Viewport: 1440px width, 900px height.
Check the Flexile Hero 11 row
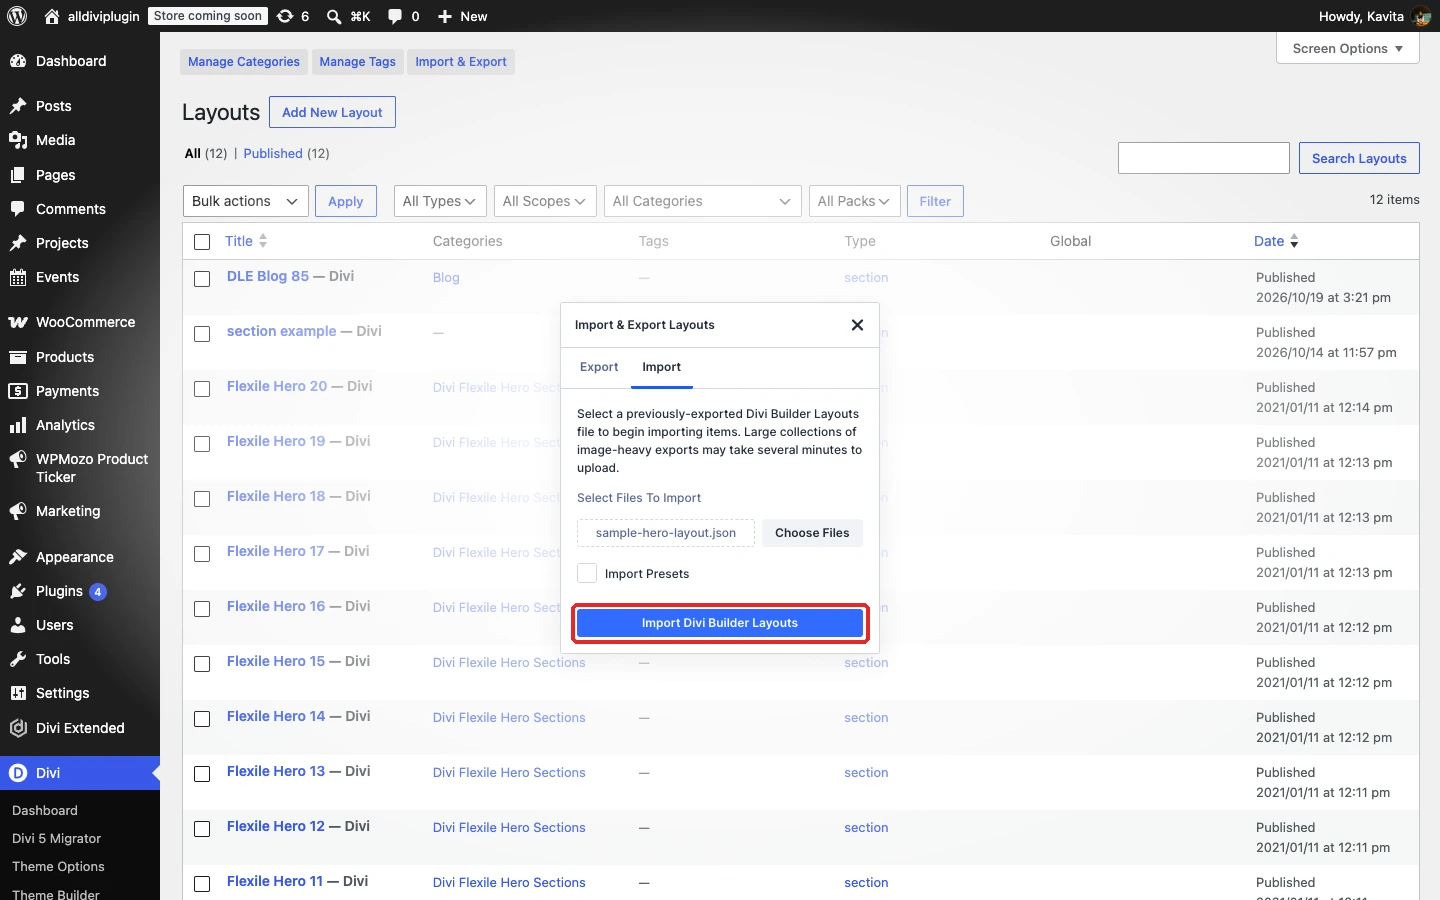[202, 884]
